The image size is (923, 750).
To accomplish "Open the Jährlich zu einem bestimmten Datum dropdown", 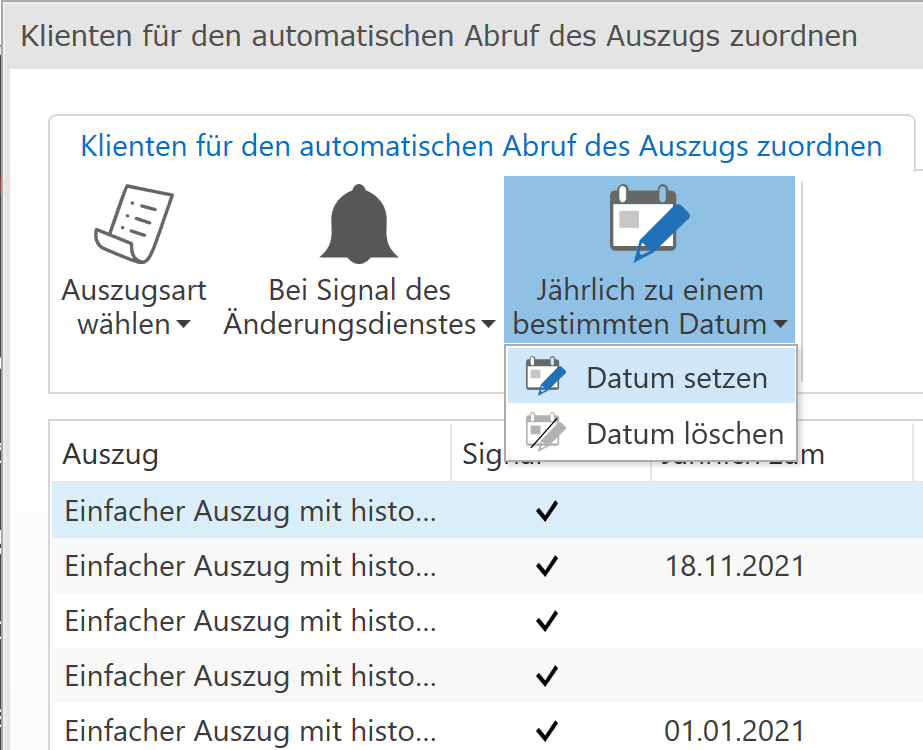I will tap(782, 324).
